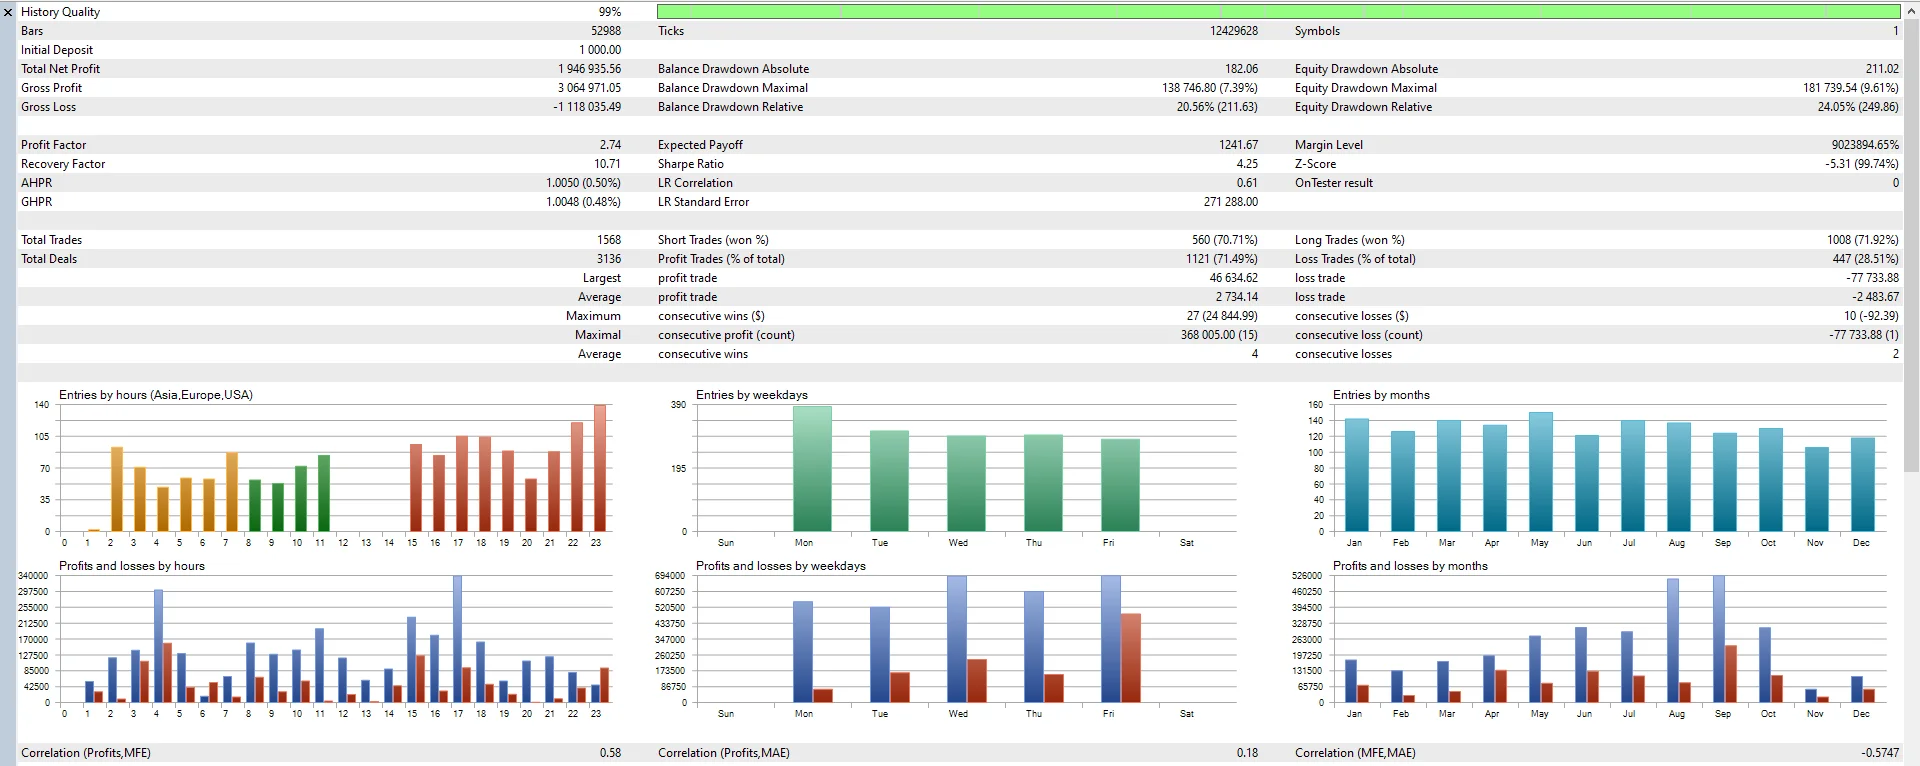Click the "Entries by months" chart title
Image resolution: width=1920 pixels, height=766 pixels.
(1381, 395)
